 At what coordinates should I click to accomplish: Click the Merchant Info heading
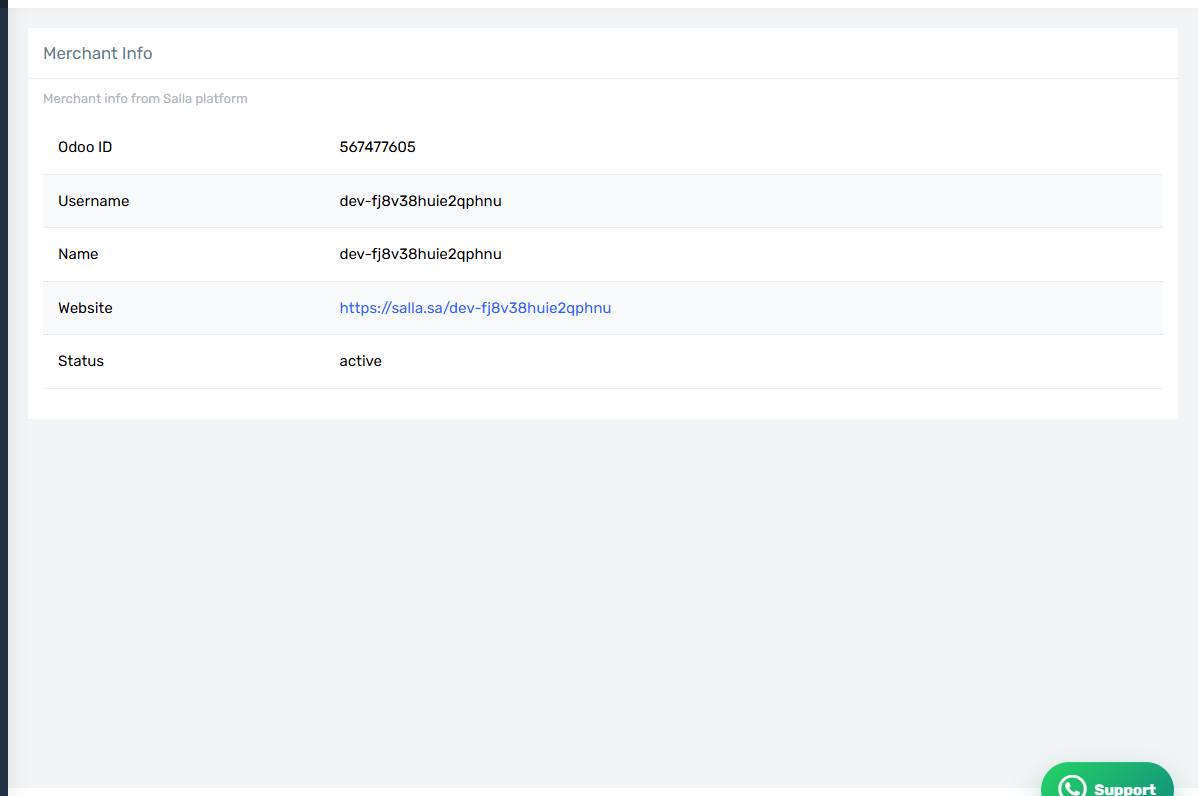click(98, 53)
